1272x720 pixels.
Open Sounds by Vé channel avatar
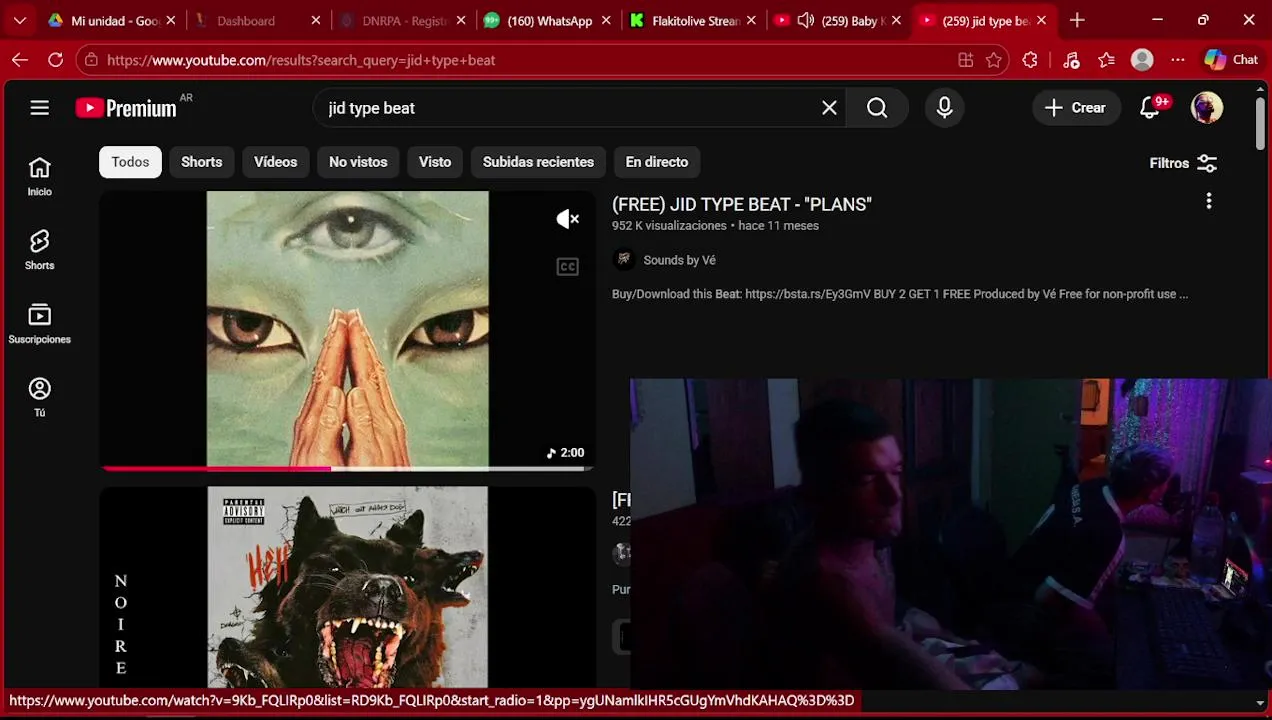point(623,260)
